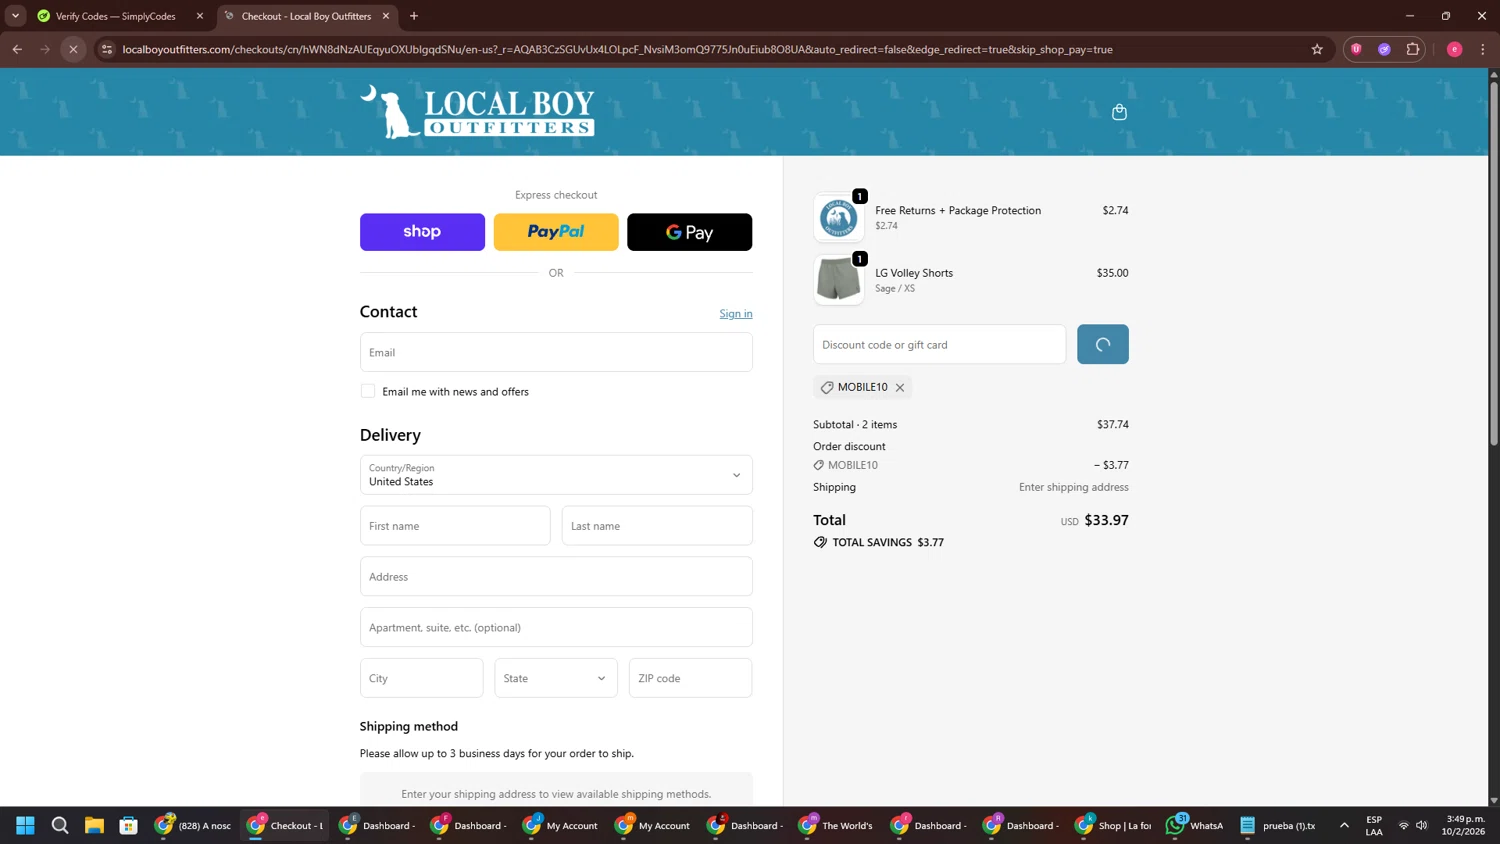Viewport: 1500px width, 844px height.
Task: View site information icon in address bar
Action: [x=107, y=49]
